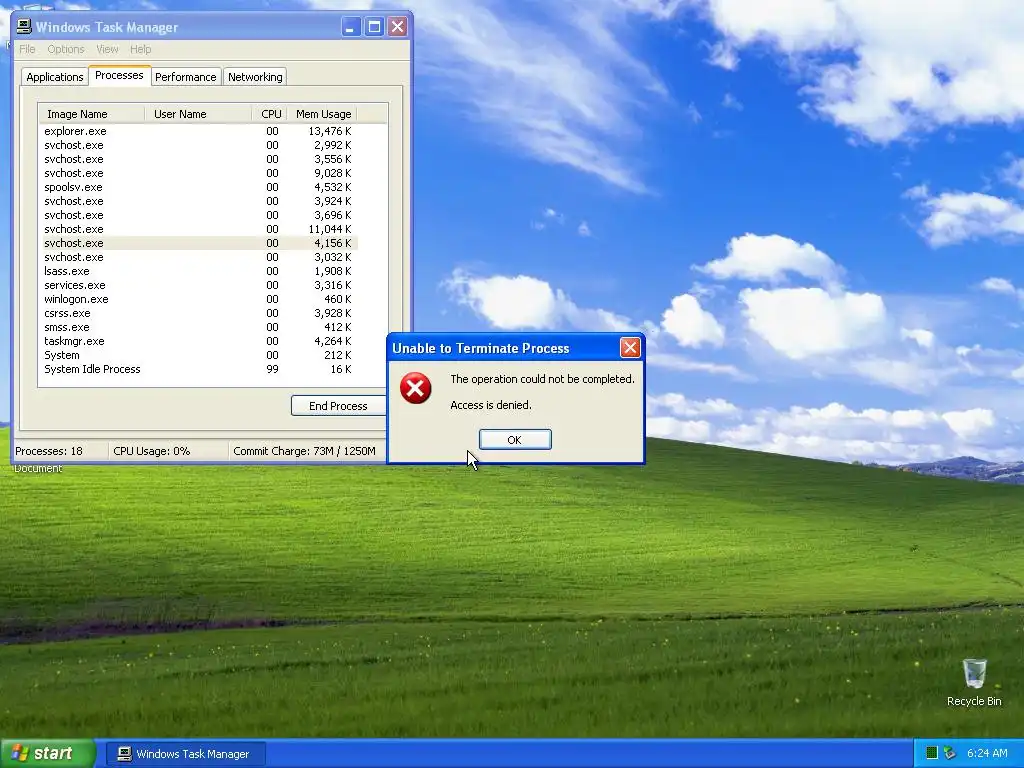
Task: Open the Start menu
Action: (48, 754)
